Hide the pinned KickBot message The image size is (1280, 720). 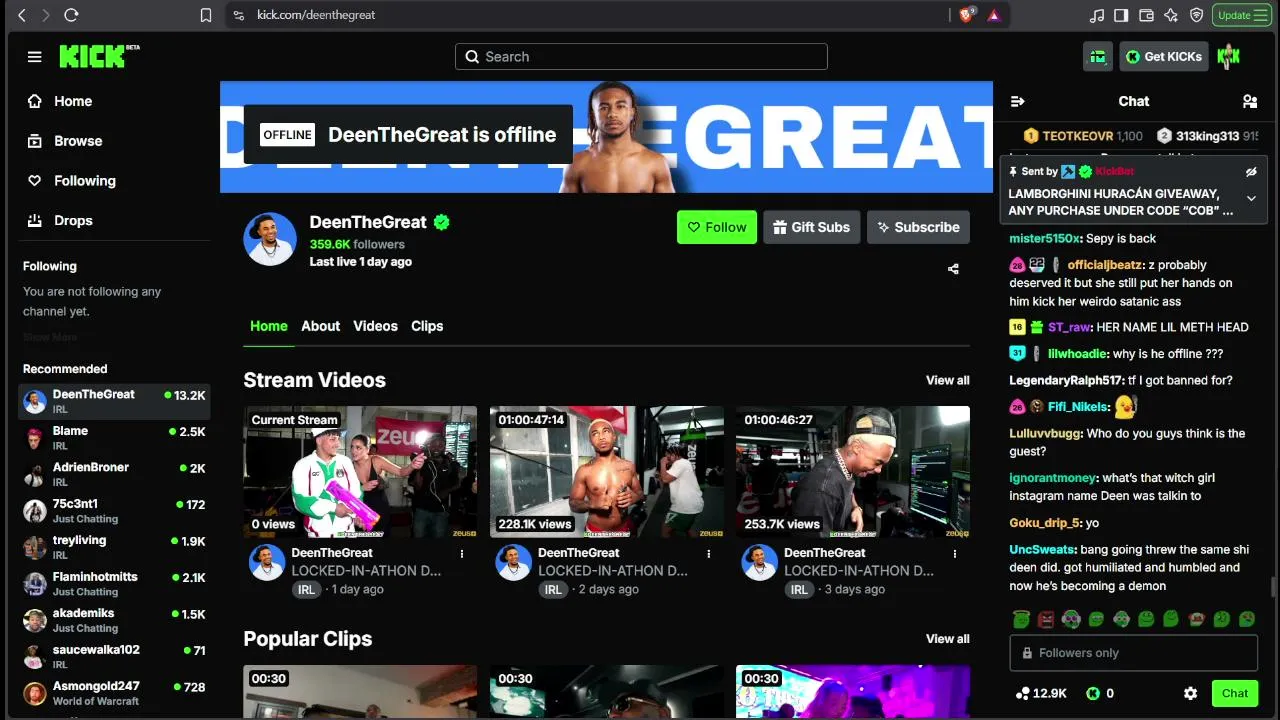(x=1250, y=172)
